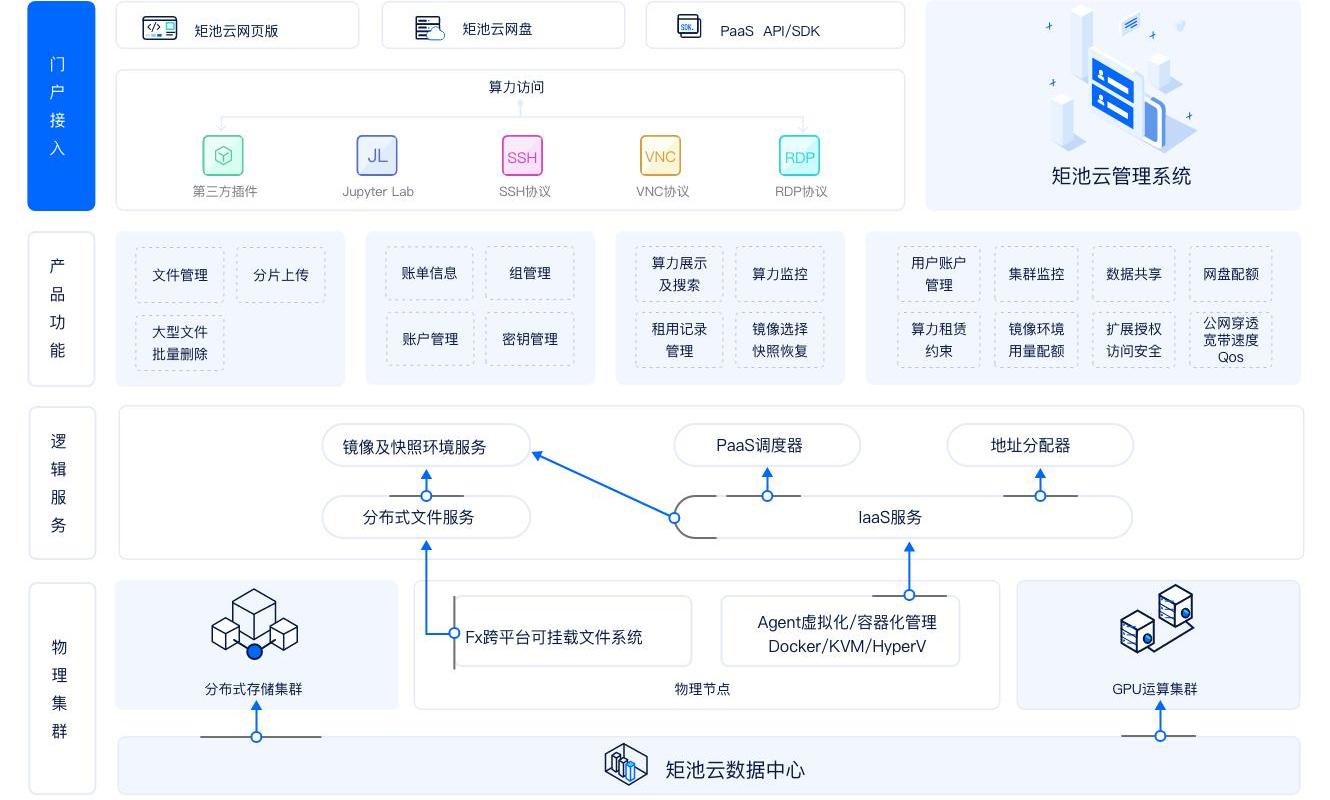Select the PaaS调度器 node
This screenshot has height=800, width=1330.
pos(766,445)
